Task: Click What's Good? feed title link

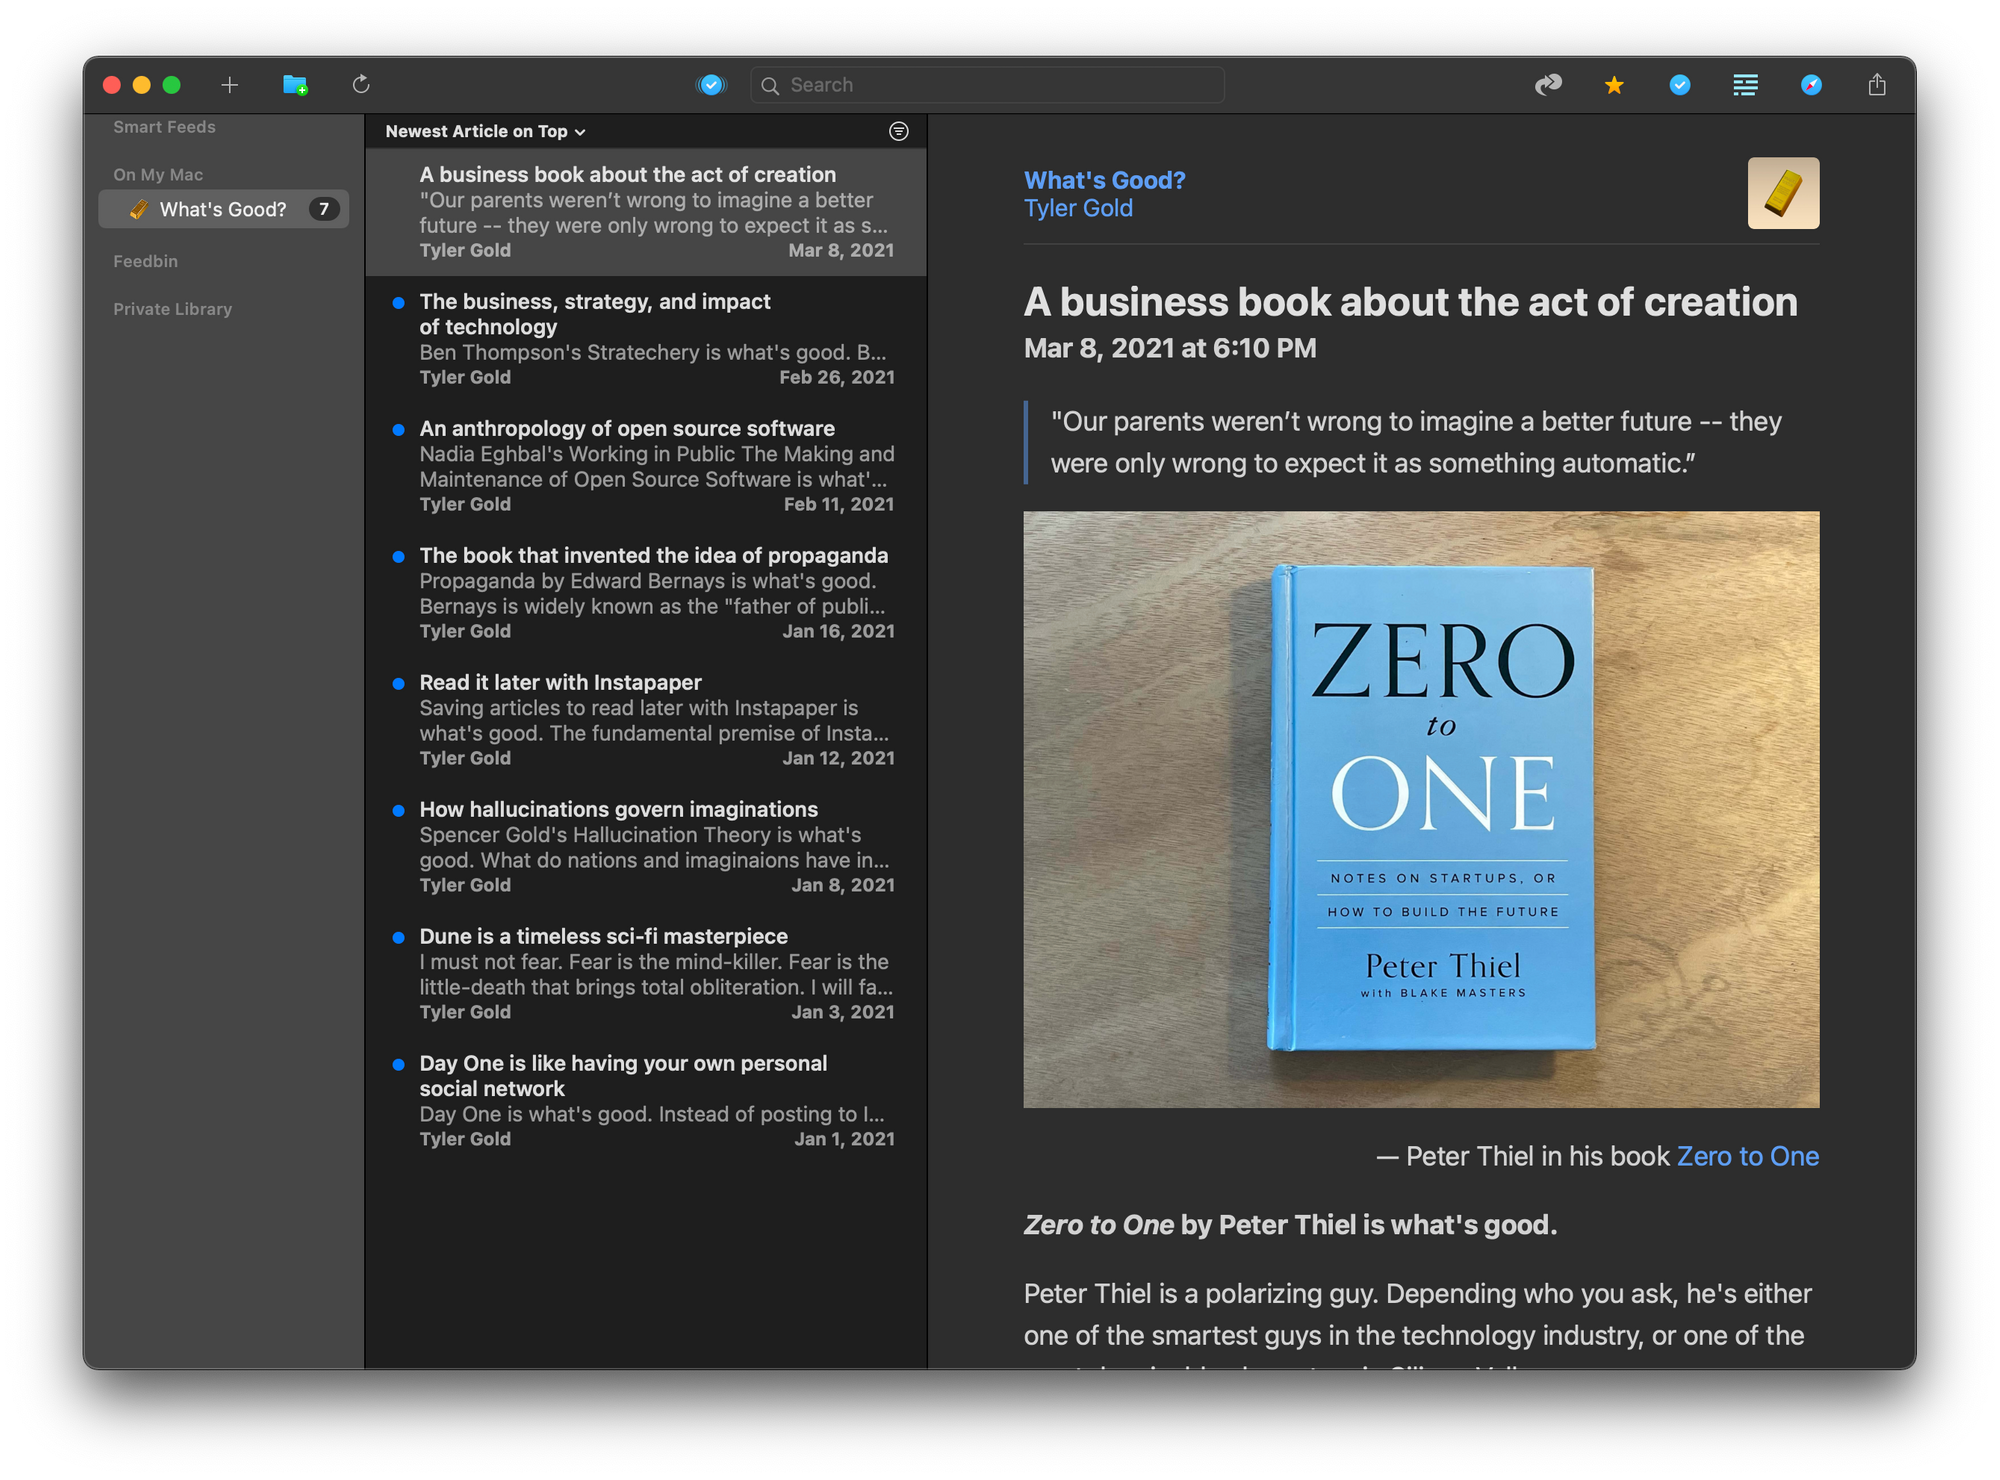Action: pyautogui.click(x=1104, y=180)
